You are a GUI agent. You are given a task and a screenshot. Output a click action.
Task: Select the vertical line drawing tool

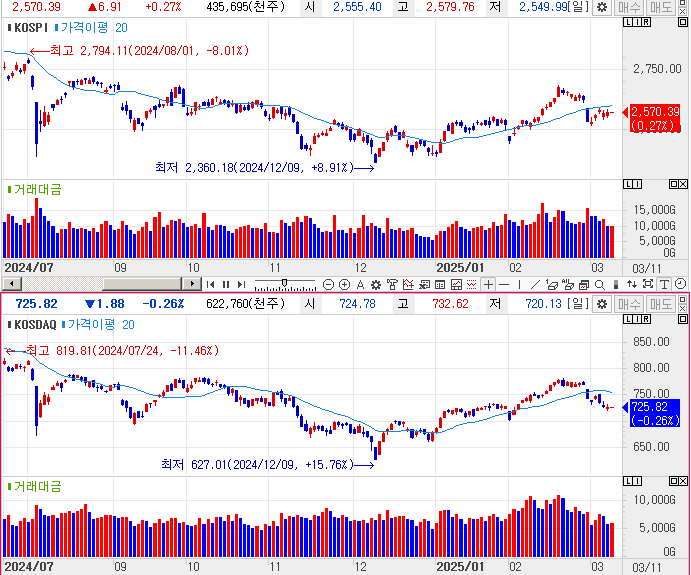pyautogui.click(x=520, y=285)
